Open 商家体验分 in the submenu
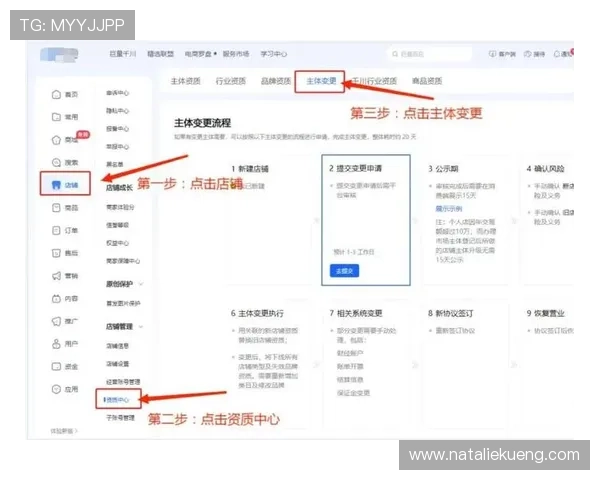Image resolution: width=600 pixels, height=480 pixels. [x=120, y=207]
